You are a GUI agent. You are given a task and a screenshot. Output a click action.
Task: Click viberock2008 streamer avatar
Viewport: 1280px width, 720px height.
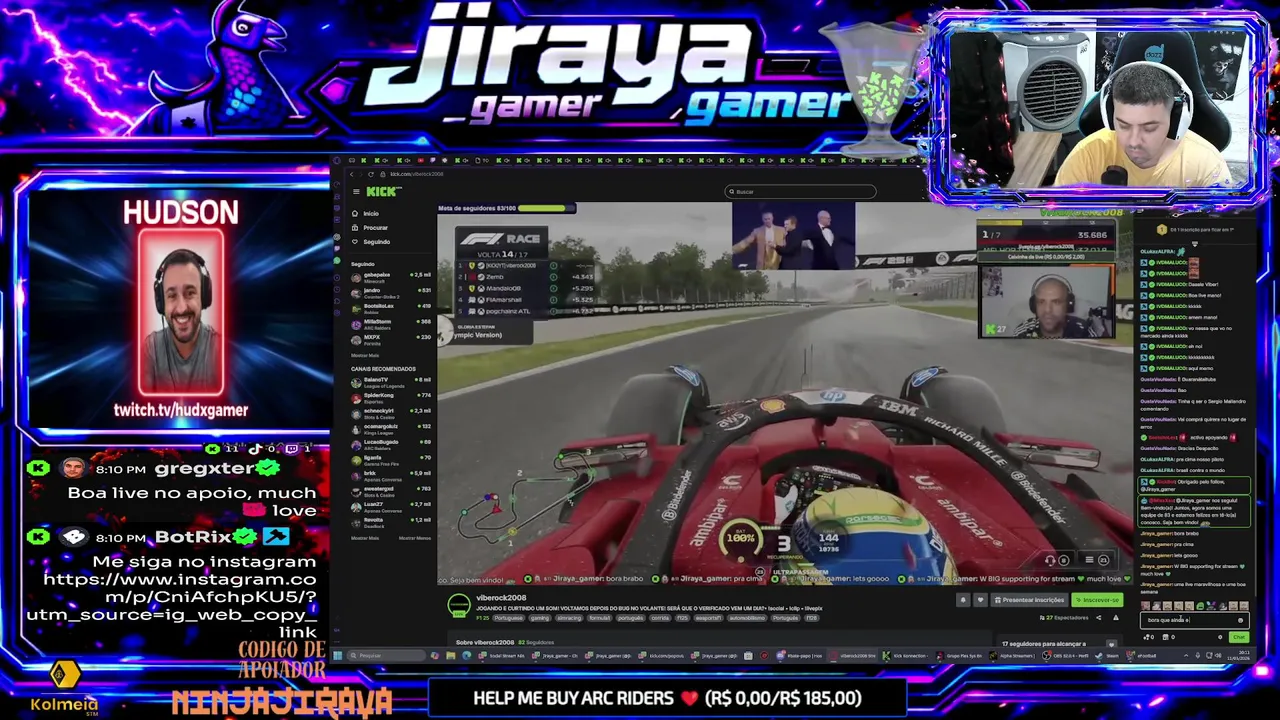pos(459,605)
